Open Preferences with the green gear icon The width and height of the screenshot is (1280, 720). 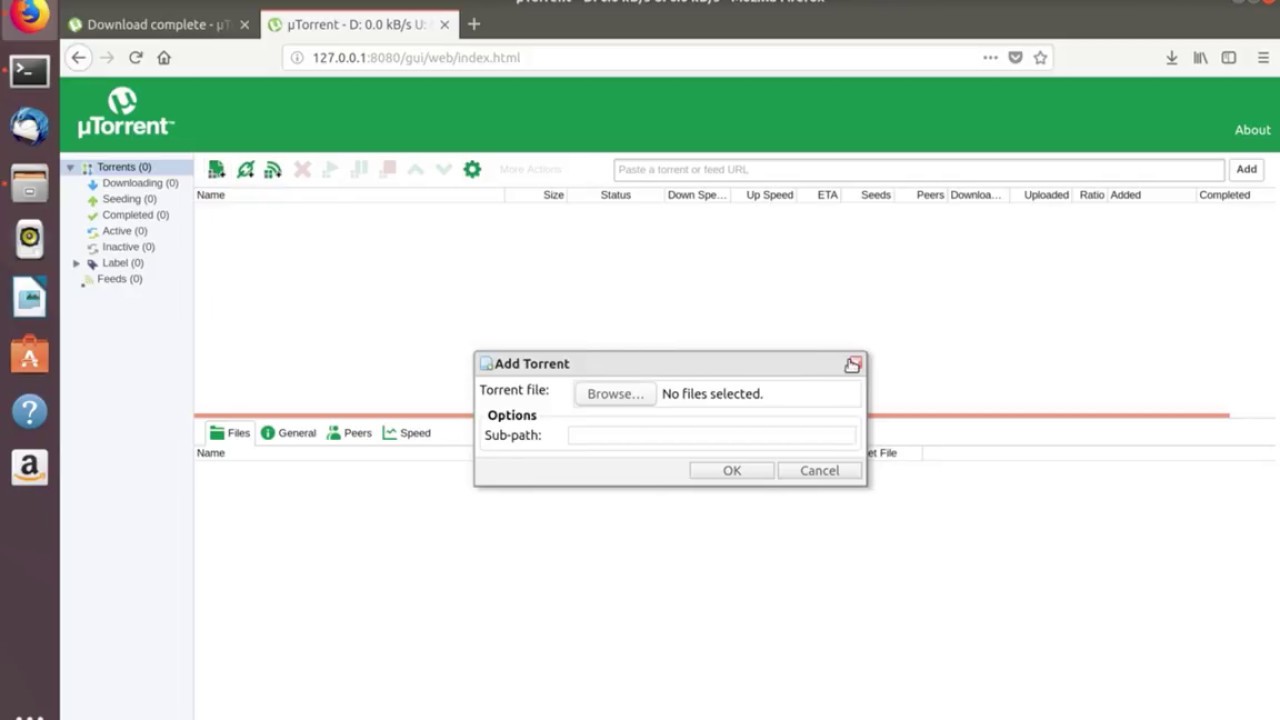coord(472,170)
